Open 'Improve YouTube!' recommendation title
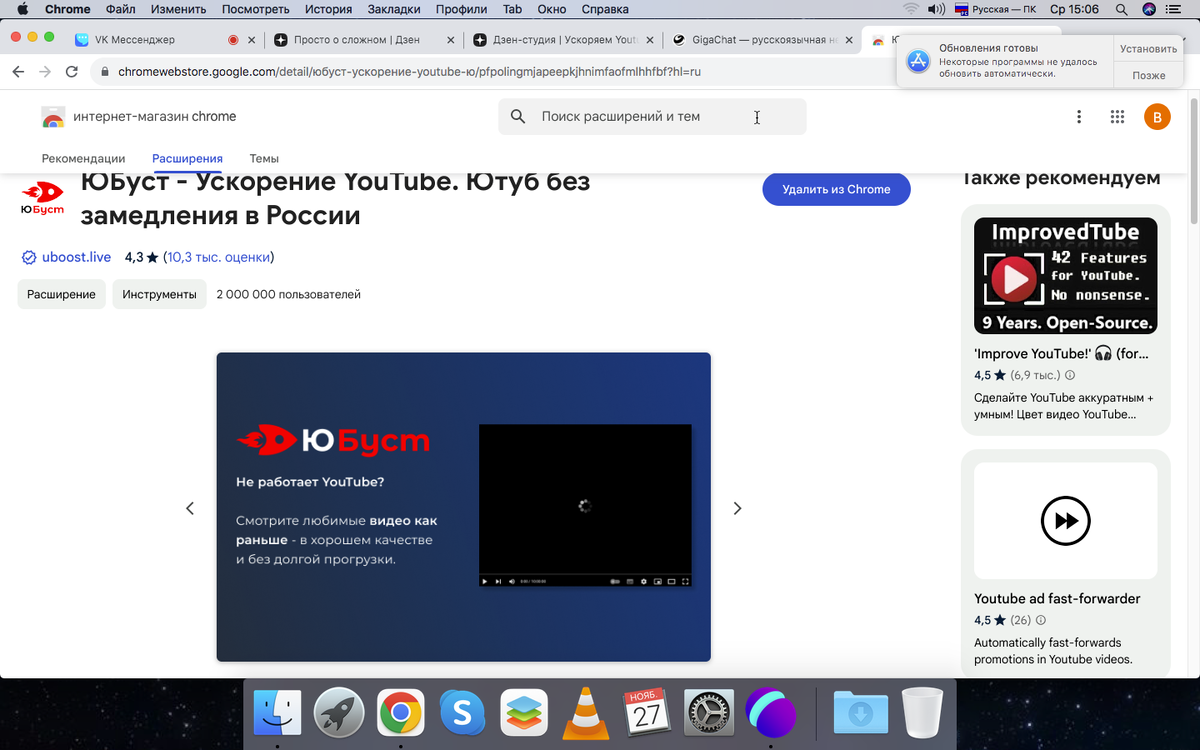 point(1061,353)
